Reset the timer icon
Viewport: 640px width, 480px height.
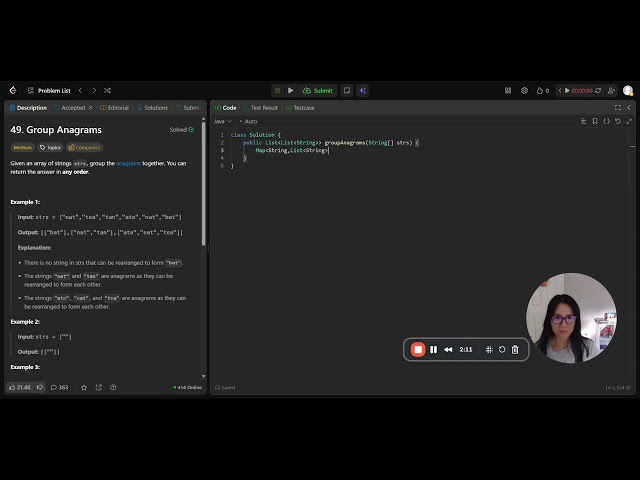tap(598, 91)
